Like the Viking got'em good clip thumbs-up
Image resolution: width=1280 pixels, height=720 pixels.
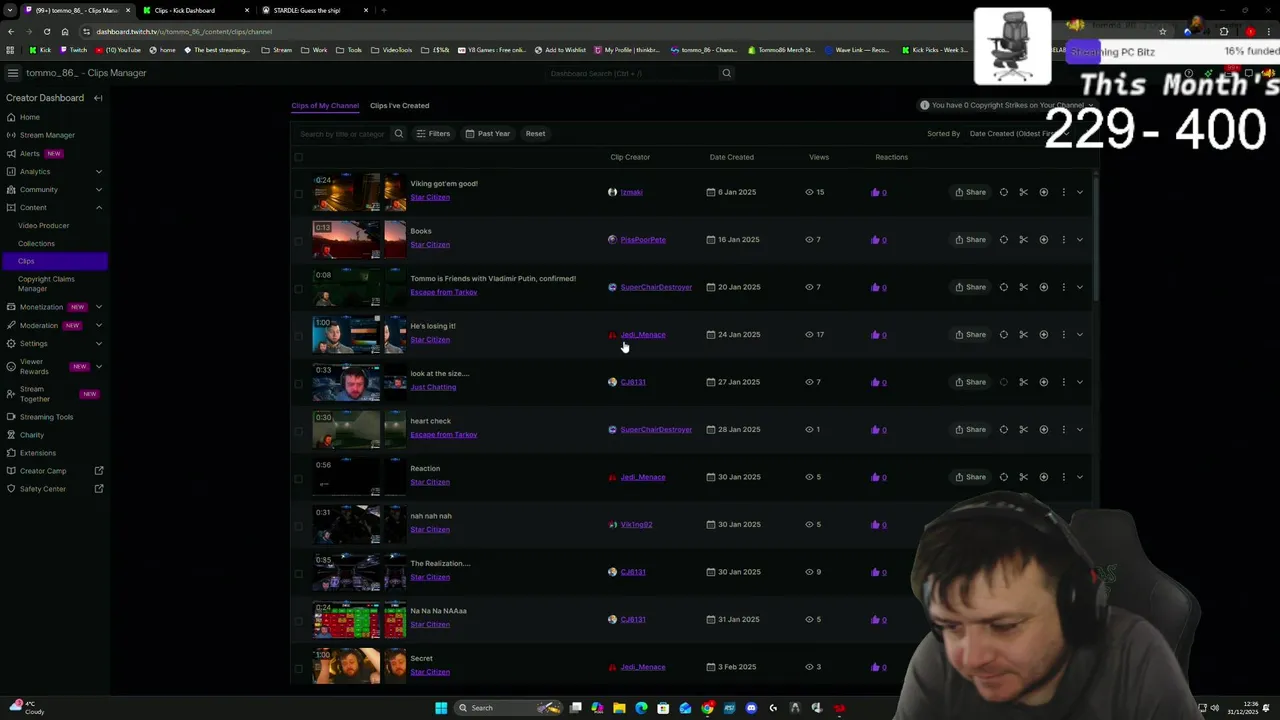tap(875, 192)
